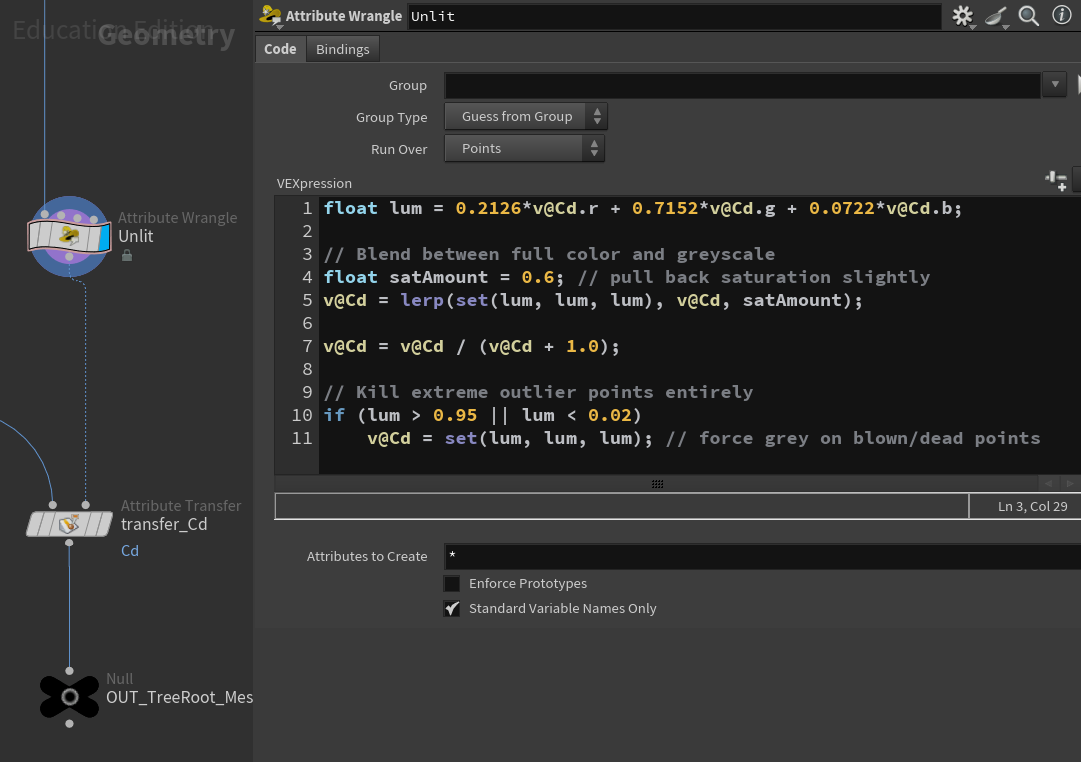Select the Code tab
1081x762 pixels.
pos(280,49)
